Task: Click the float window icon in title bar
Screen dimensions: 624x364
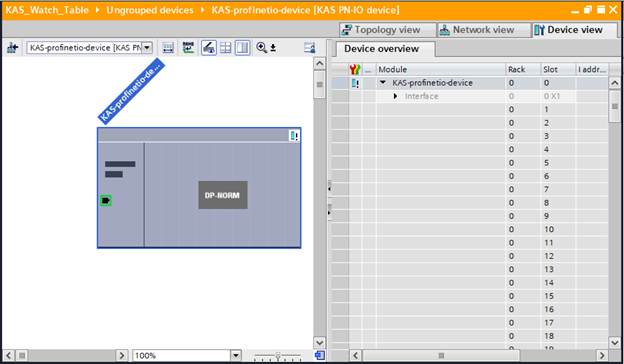Action: tap(588, 10)
